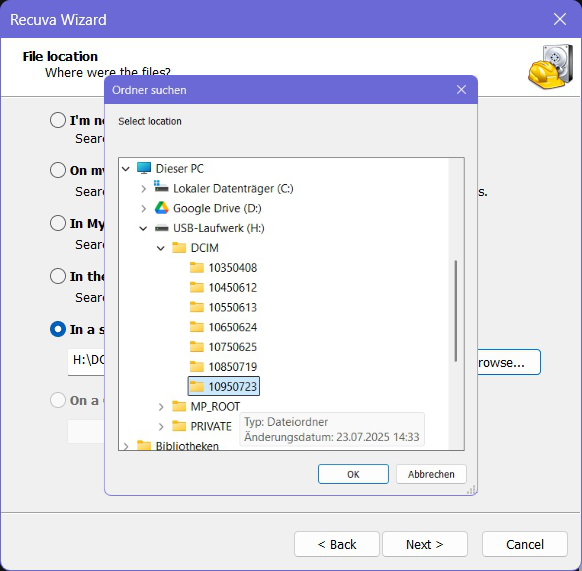Expand Lokaler Datenträger (C:) node
582x571 pixels.
144,189
